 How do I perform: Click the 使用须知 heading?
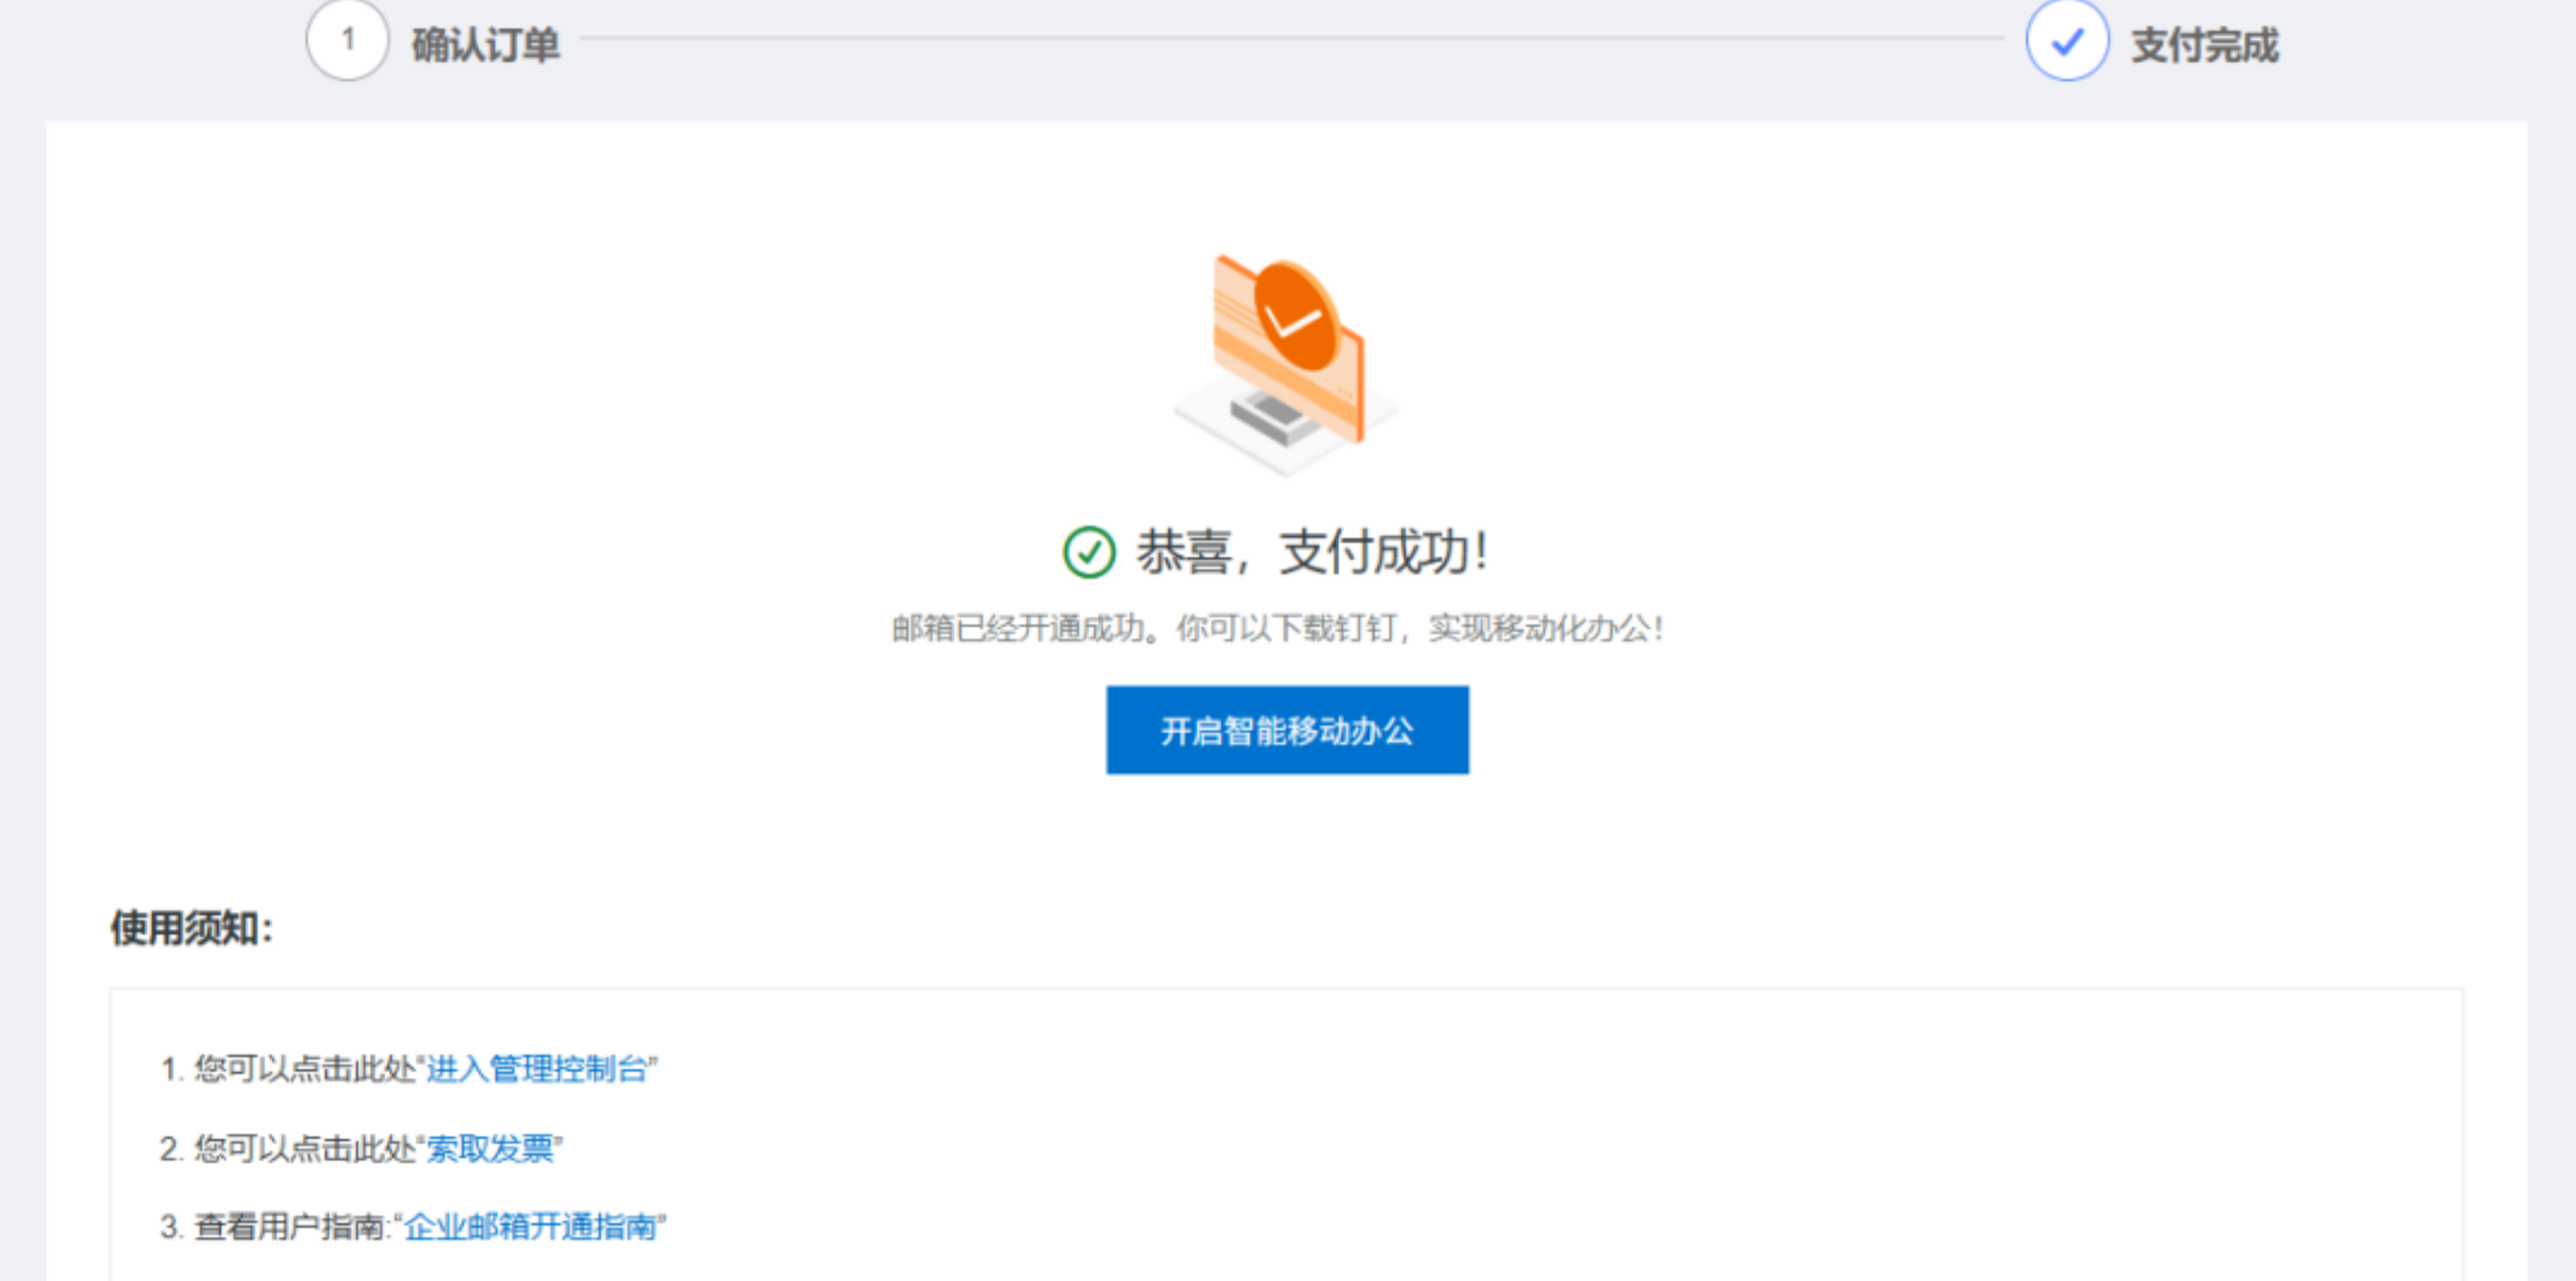[x=192, y=928]
